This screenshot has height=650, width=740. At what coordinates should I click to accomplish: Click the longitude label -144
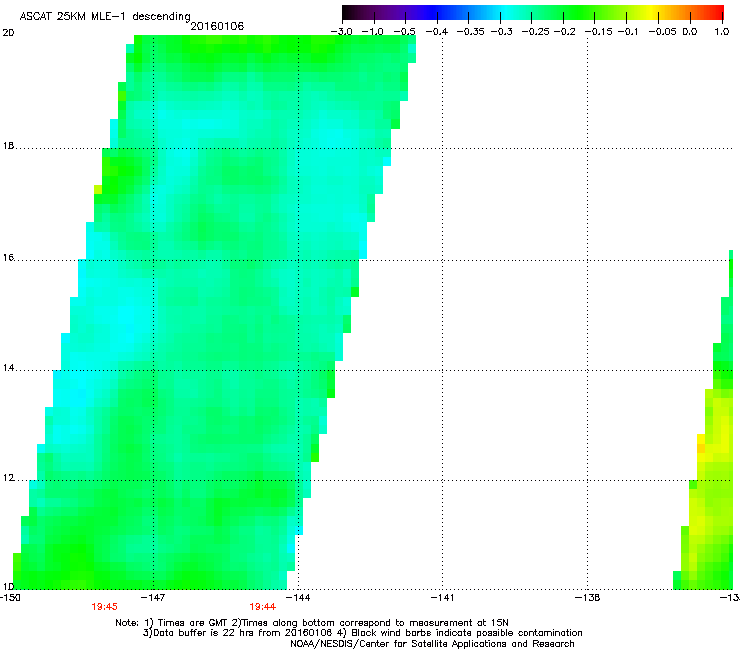(298, 598)
